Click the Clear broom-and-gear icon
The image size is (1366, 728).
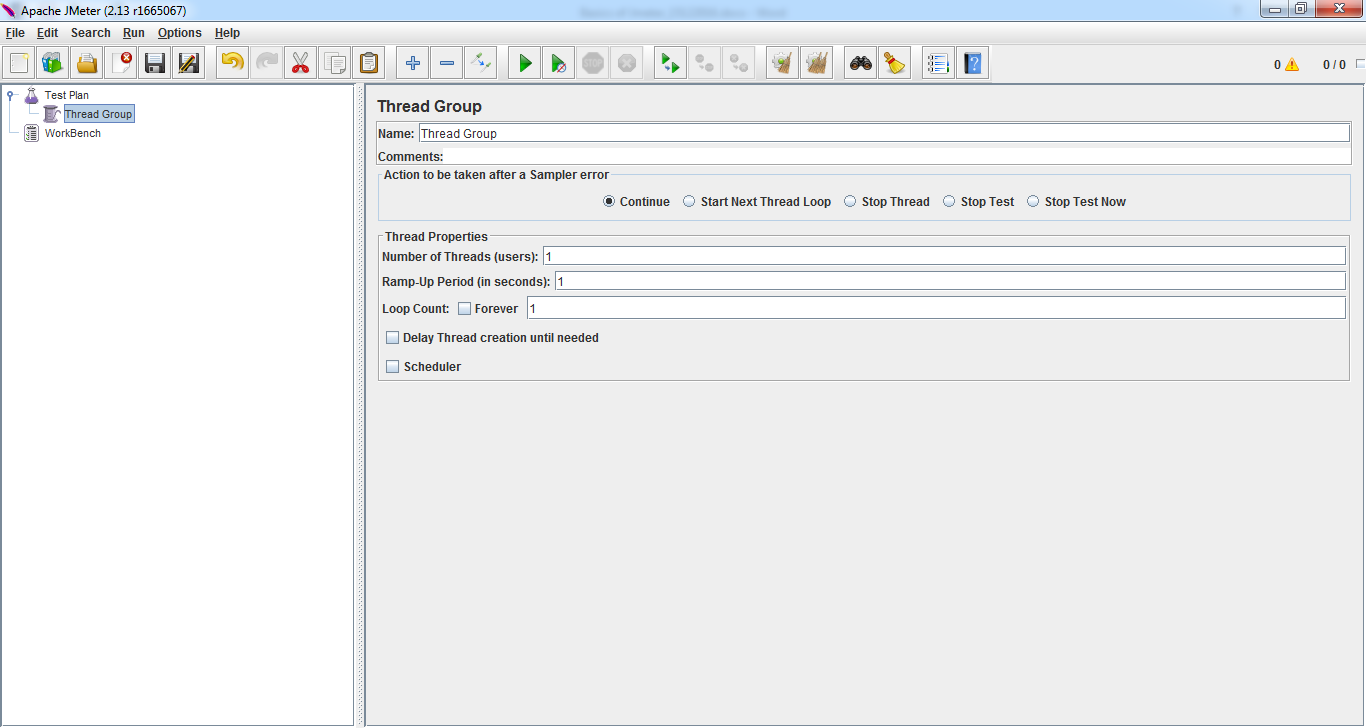coord(783,64)
